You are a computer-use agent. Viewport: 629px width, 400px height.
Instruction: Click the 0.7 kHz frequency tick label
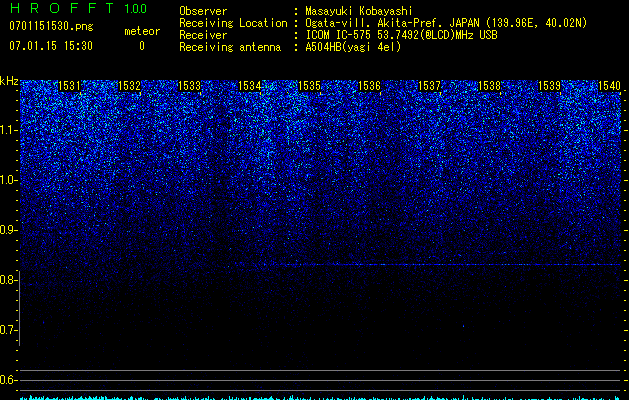[x=8, y=330]
